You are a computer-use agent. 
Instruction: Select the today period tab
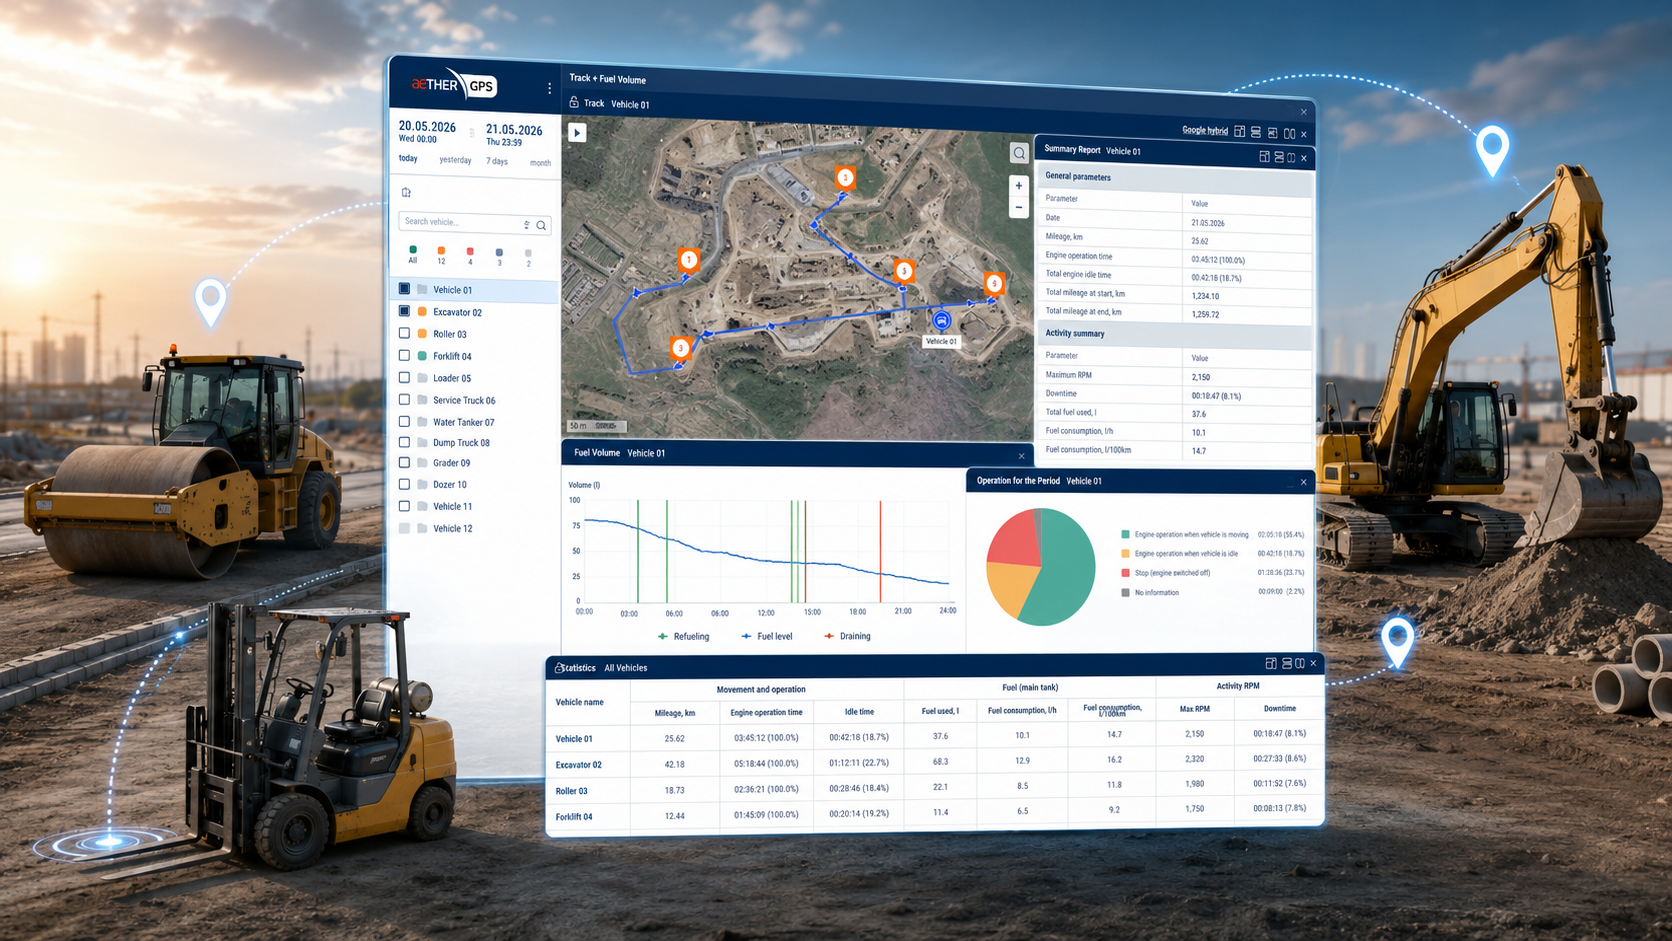pyautogui.click(x=408, y=158)
